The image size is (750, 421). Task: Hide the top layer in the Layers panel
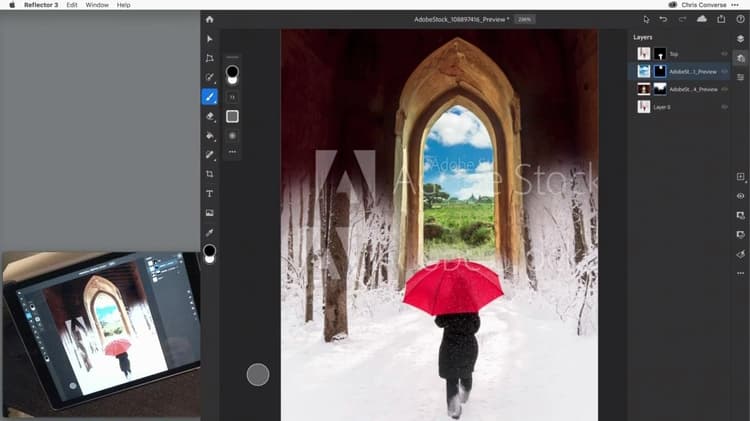[724, 54]
